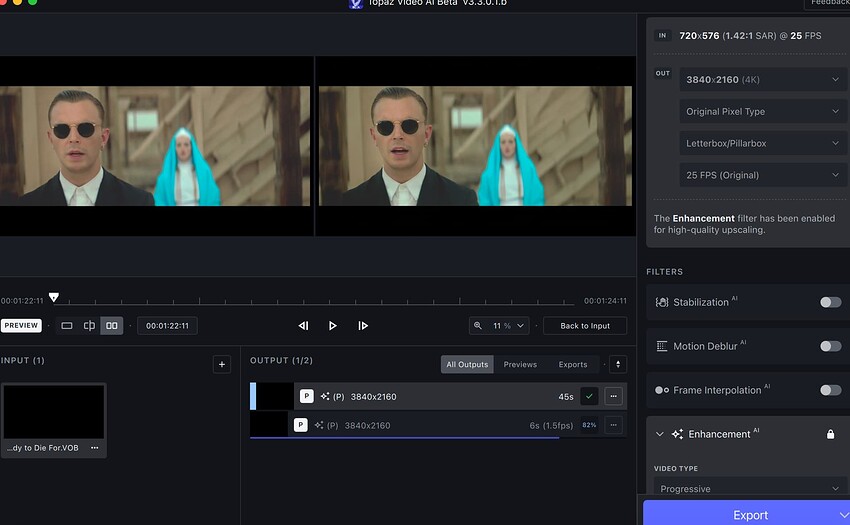Turn on Frame Interpolation toggle

tap(830, 390)
